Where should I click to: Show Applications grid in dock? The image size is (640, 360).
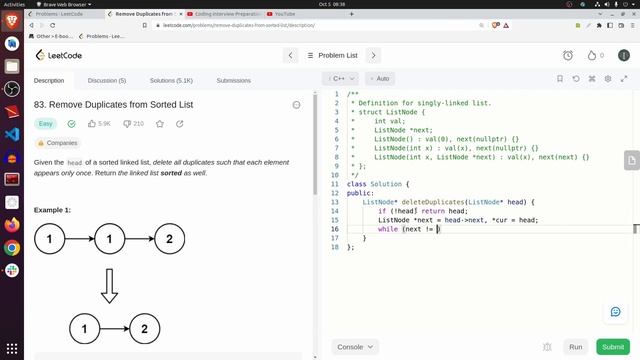(12, 349)
